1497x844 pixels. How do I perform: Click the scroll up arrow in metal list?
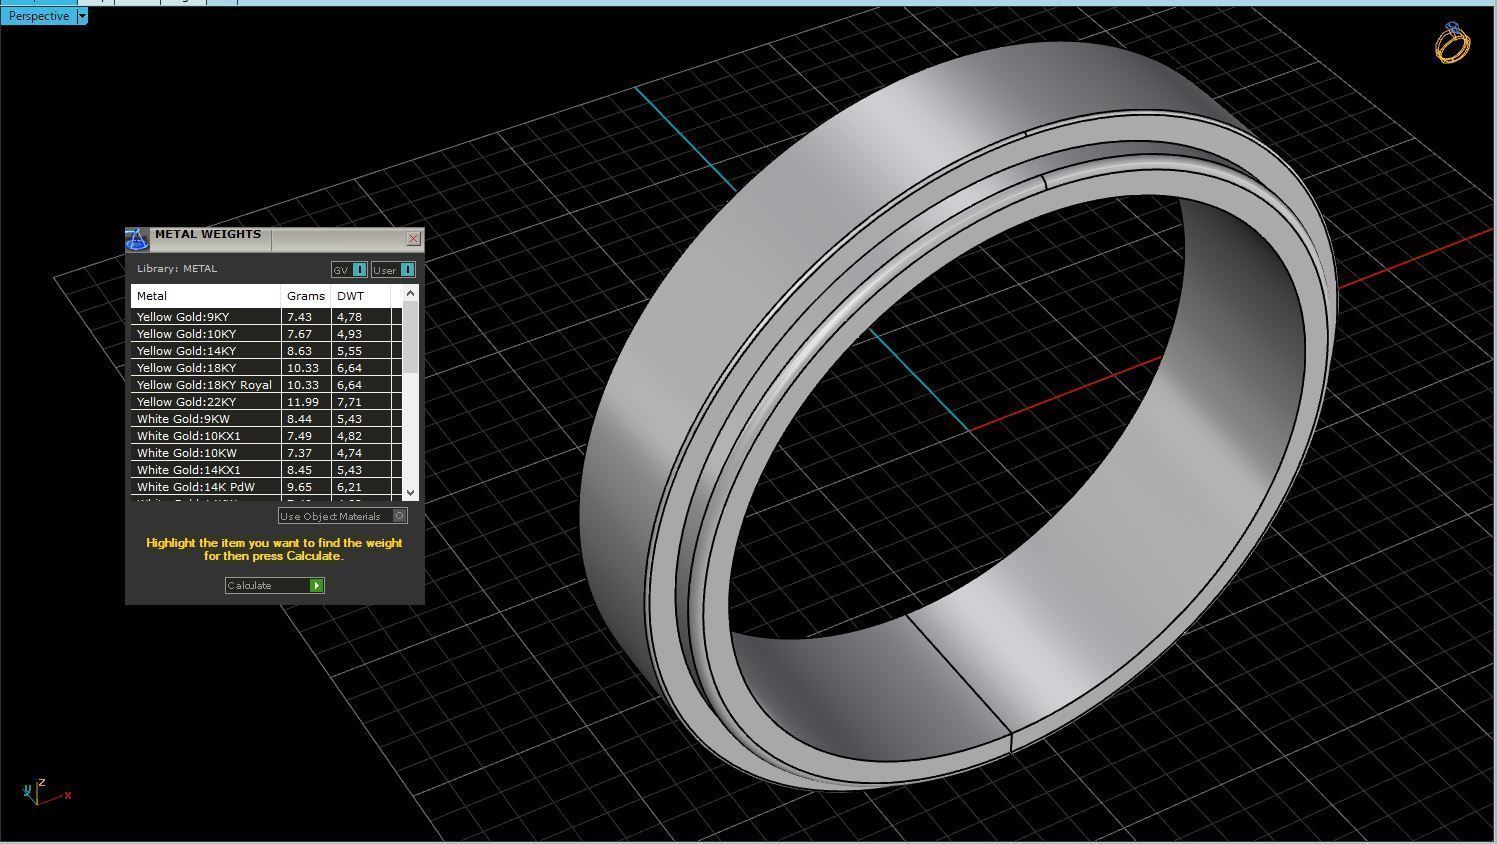click(x=410, y=293)
